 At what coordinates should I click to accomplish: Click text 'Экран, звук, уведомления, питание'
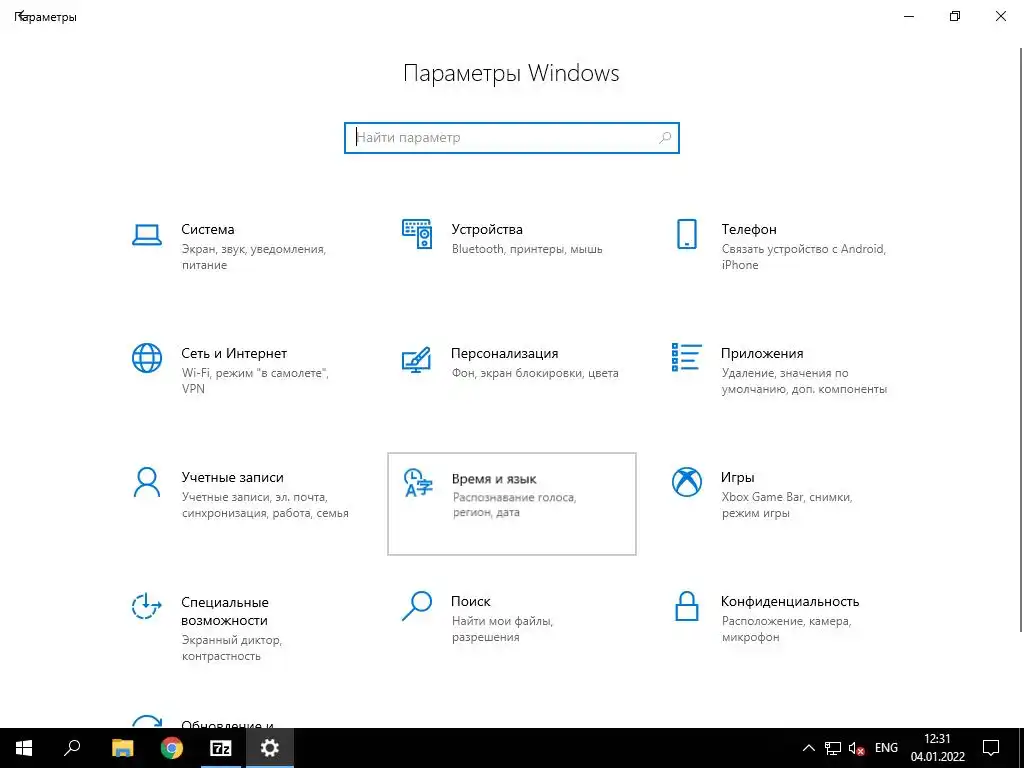point(254,257)
